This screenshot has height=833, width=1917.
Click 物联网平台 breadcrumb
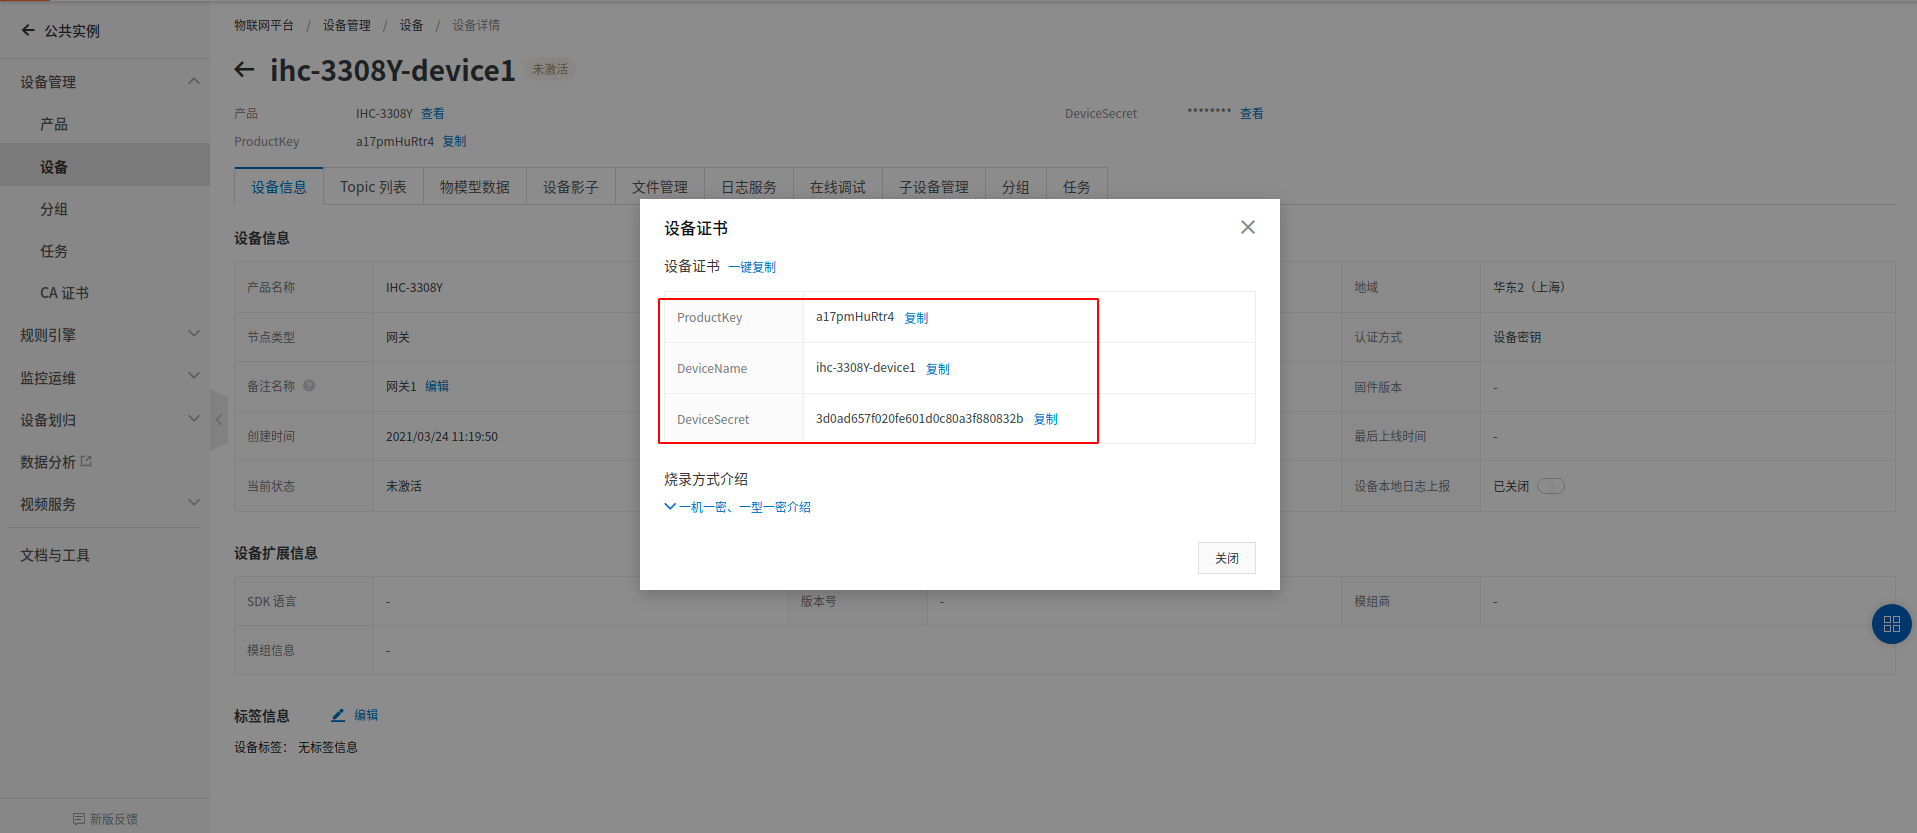[264, 25]
